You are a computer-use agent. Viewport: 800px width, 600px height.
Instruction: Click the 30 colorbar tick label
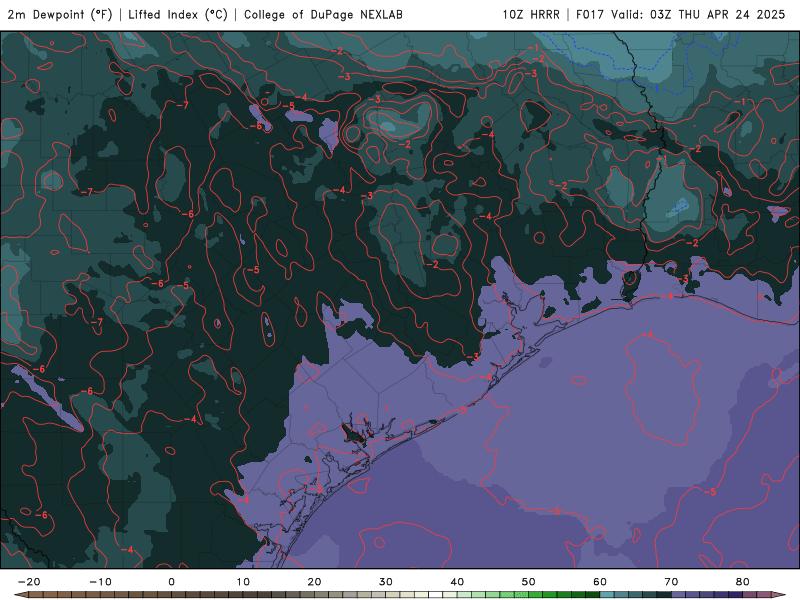point(386,582)
